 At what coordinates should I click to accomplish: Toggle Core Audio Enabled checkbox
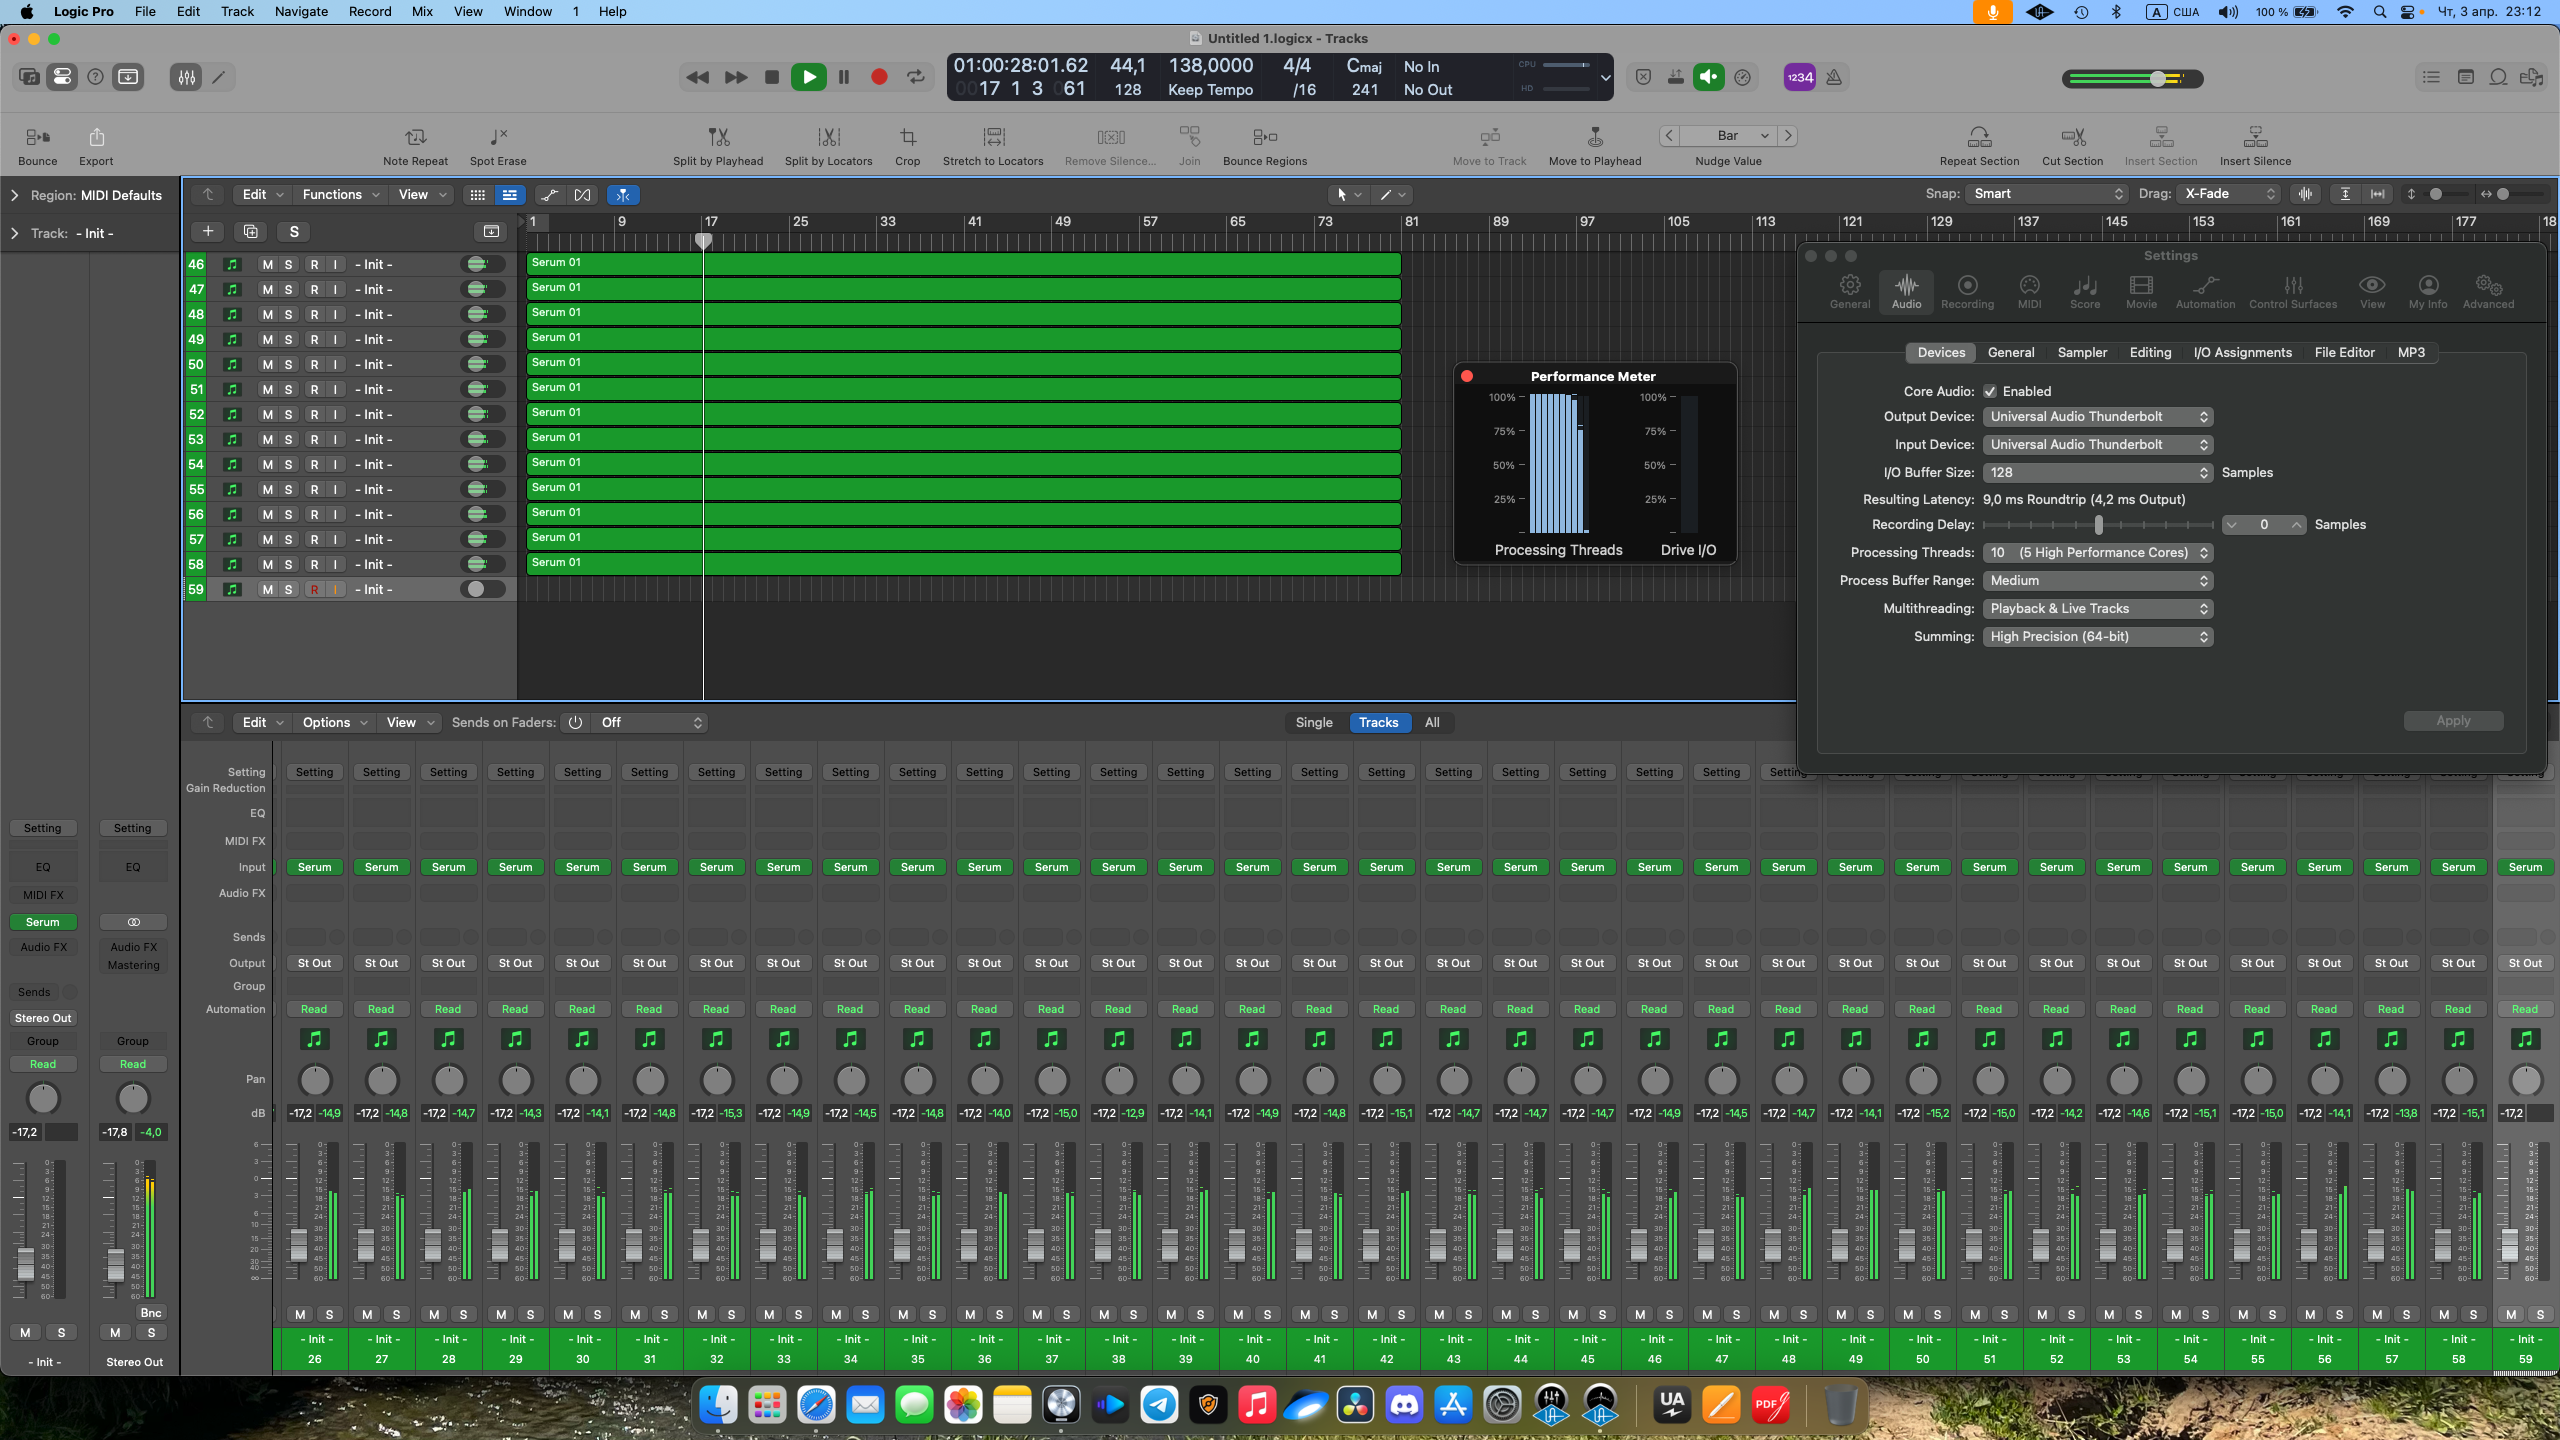1990,392
